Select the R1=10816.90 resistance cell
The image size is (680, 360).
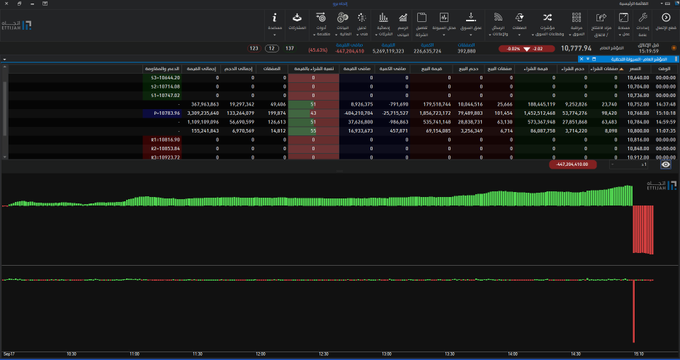click(162, 140)
